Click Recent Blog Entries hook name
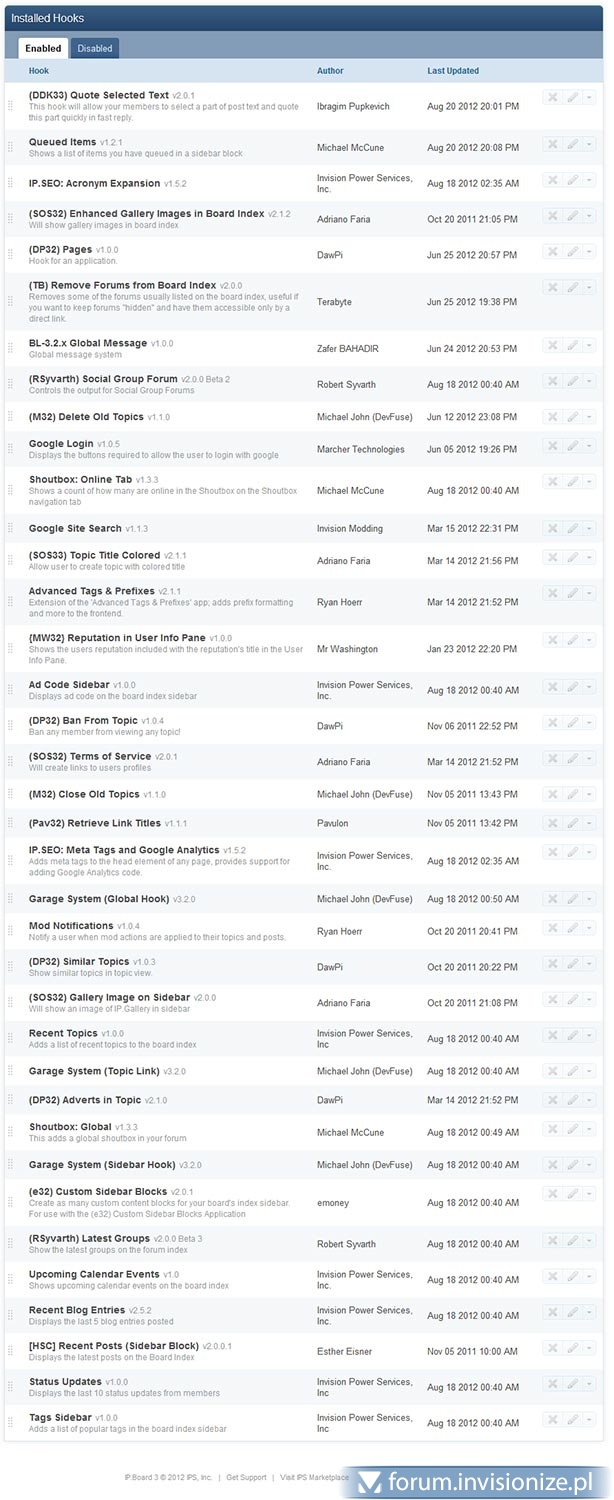The width and height of the screenshot is (614, 1500). (x=77, y=1310)
